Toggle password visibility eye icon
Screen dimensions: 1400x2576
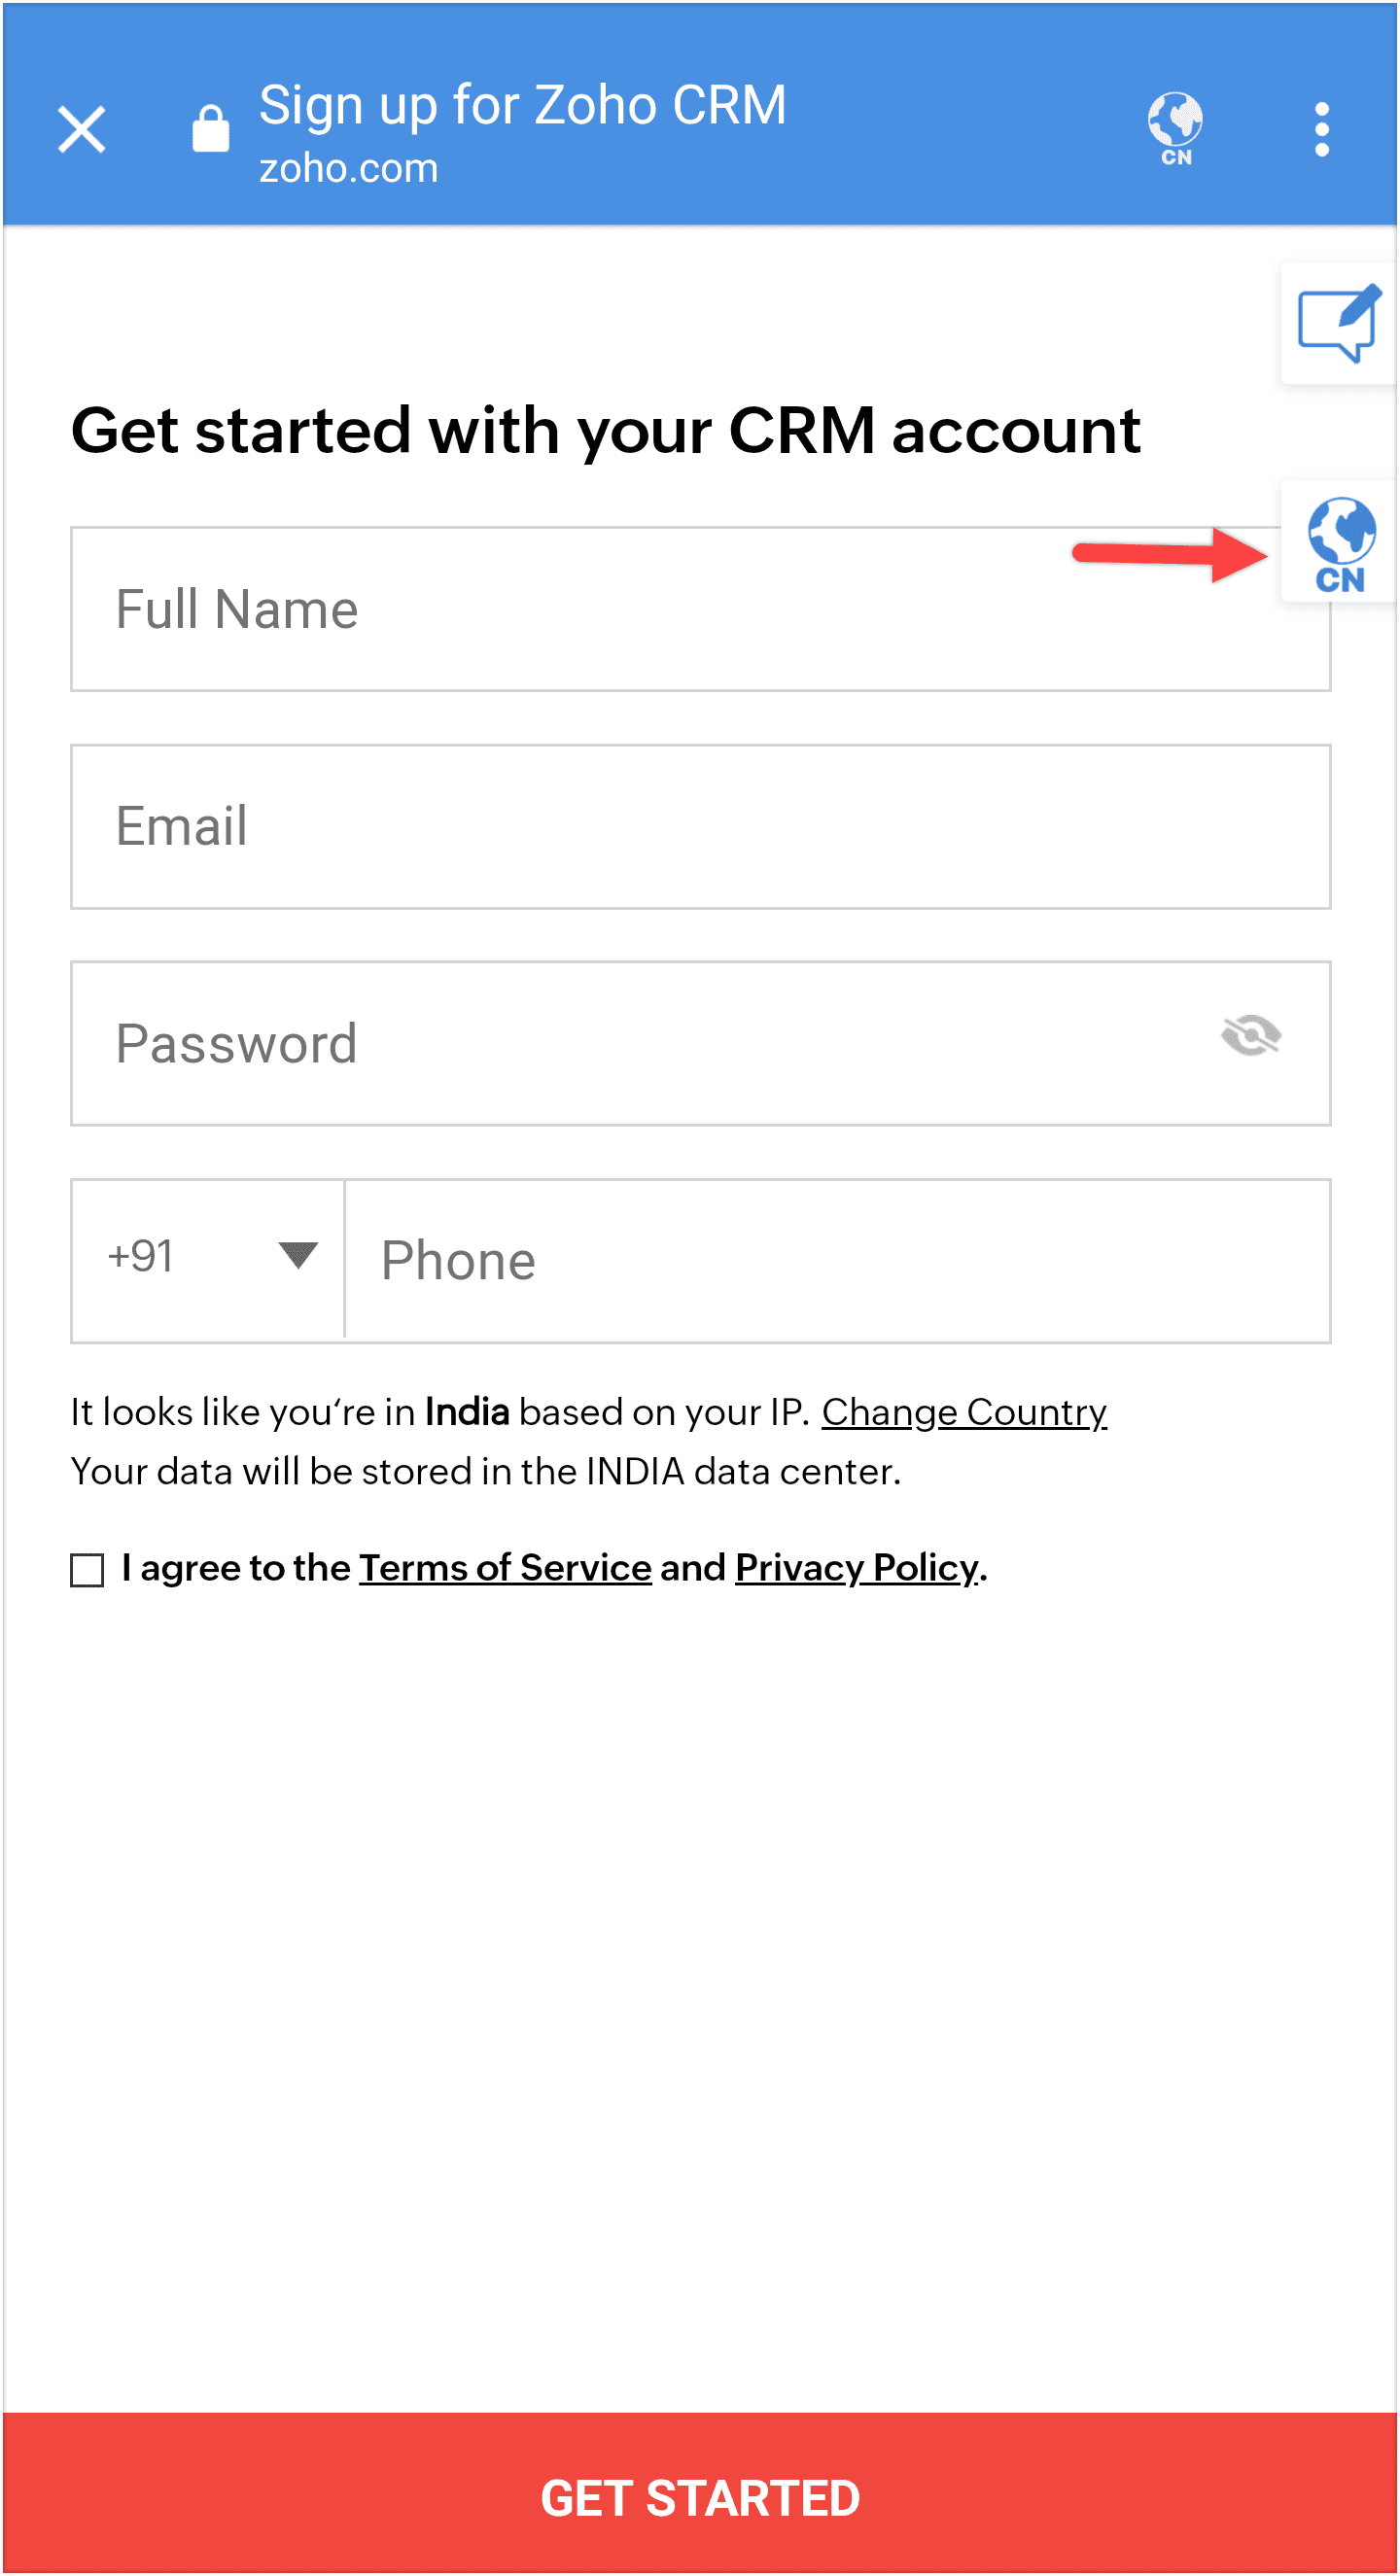point(1250,1036)
